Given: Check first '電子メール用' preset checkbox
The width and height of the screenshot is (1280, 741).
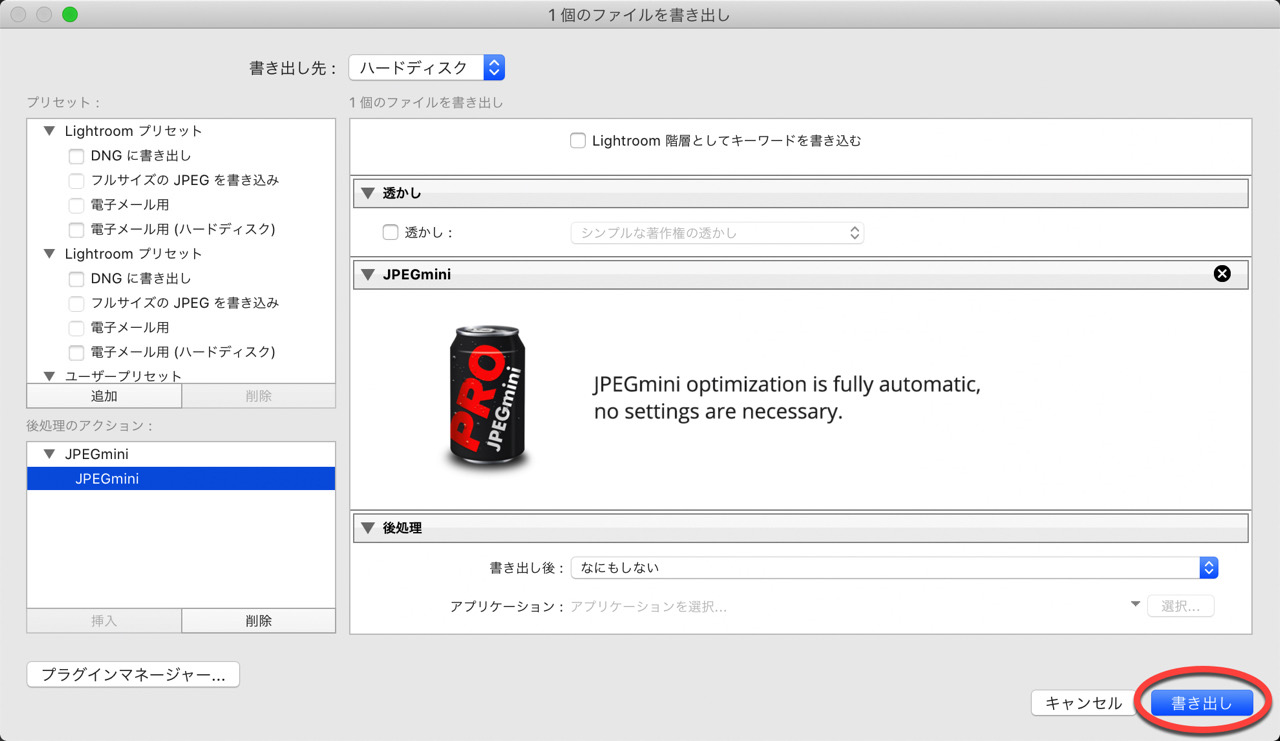Looking at the screenshot, I should tap(76, 205).
